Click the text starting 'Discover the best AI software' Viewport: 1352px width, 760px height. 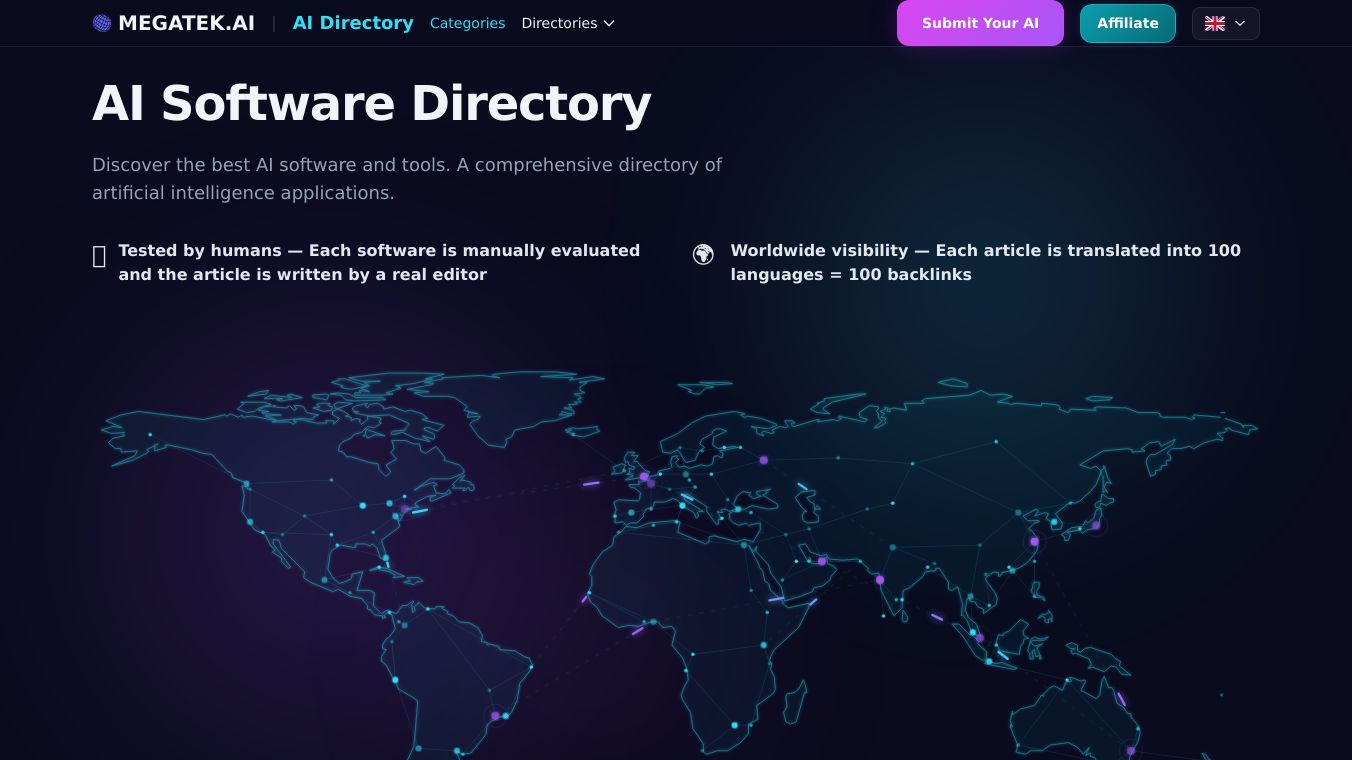pyautogui.click(x=407, y=178)
